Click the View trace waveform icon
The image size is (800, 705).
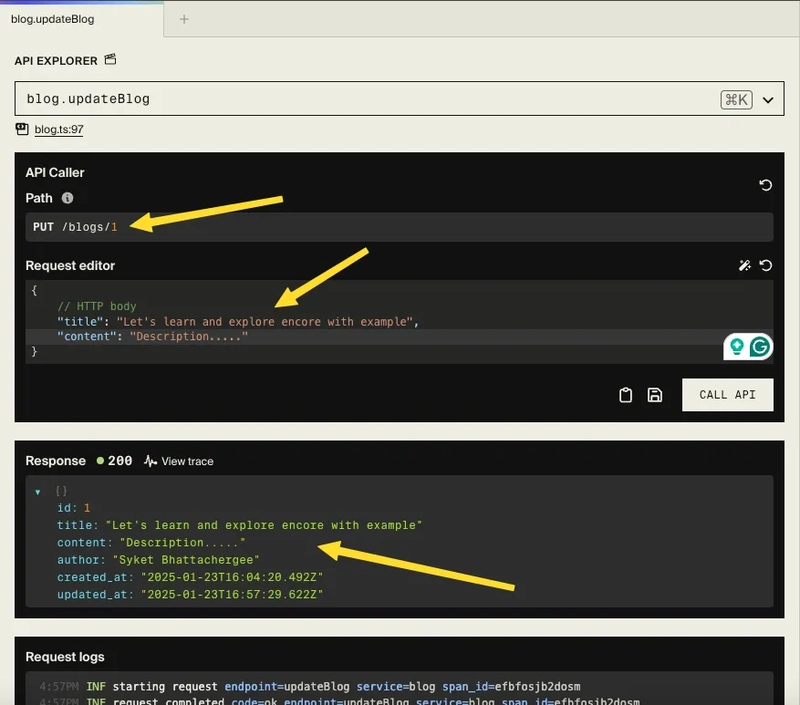click(x=150, y=461)
